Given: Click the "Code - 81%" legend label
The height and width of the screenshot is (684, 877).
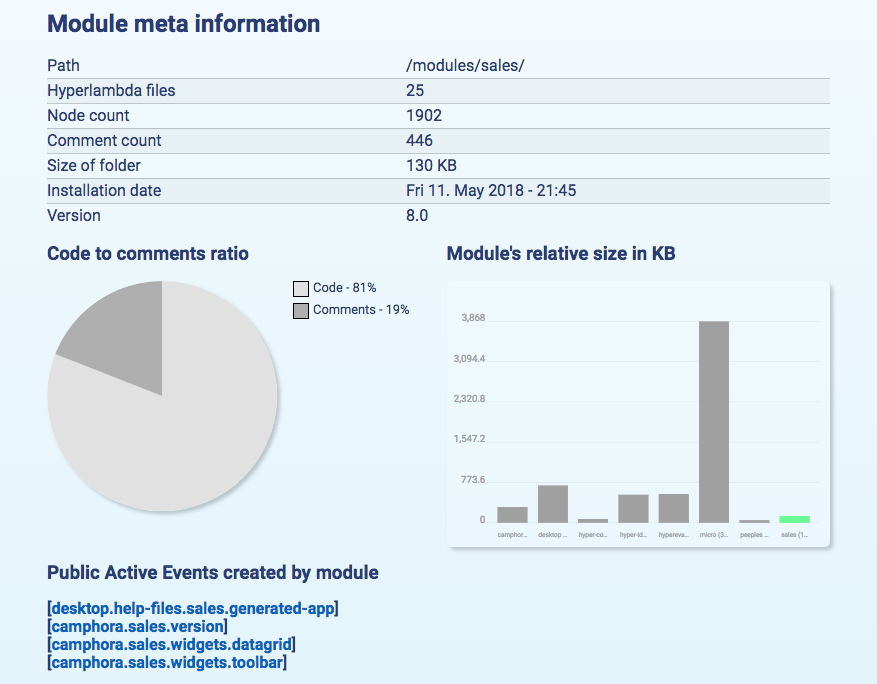Looking at the screenshot, I should pyautogui.click(x=345, y=288).
